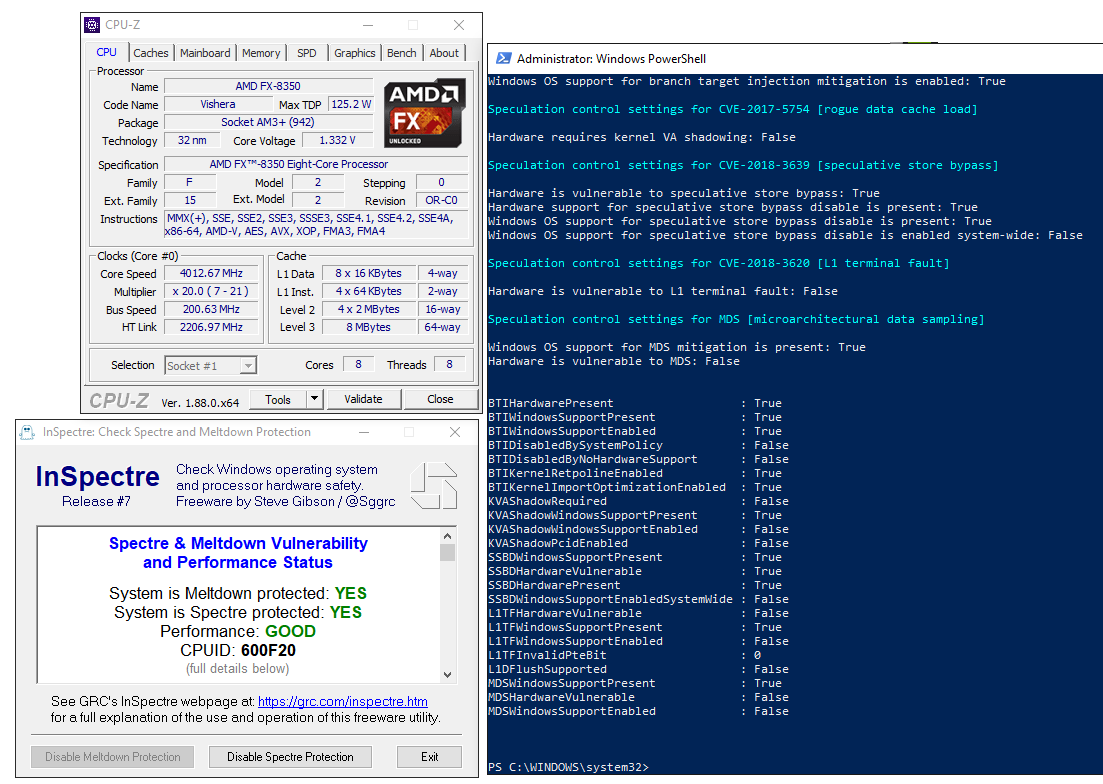The height and width of the screenshot is (784, 1103).
Task: Click the Threads count value box
Action: tap(450, 364)
